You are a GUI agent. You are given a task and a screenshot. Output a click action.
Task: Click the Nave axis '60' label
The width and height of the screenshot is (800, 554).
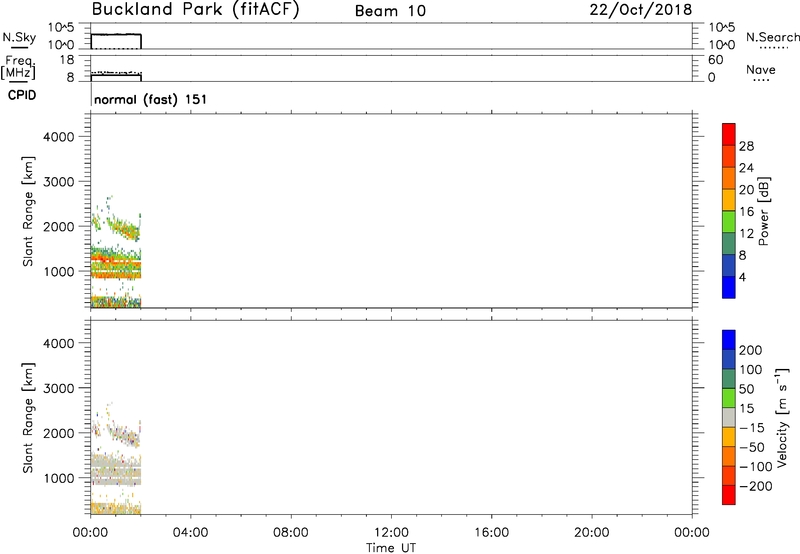pos(716,60)
